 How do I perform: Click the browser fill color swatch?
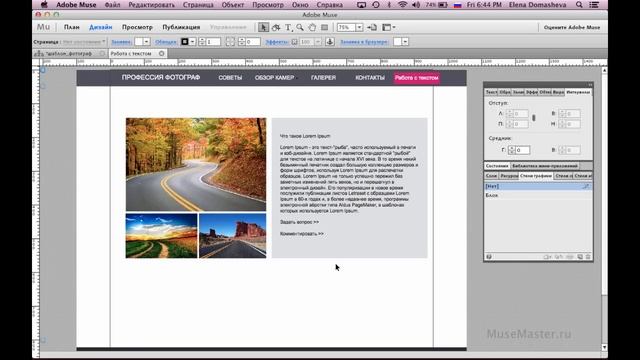click(x=398, y=42)
